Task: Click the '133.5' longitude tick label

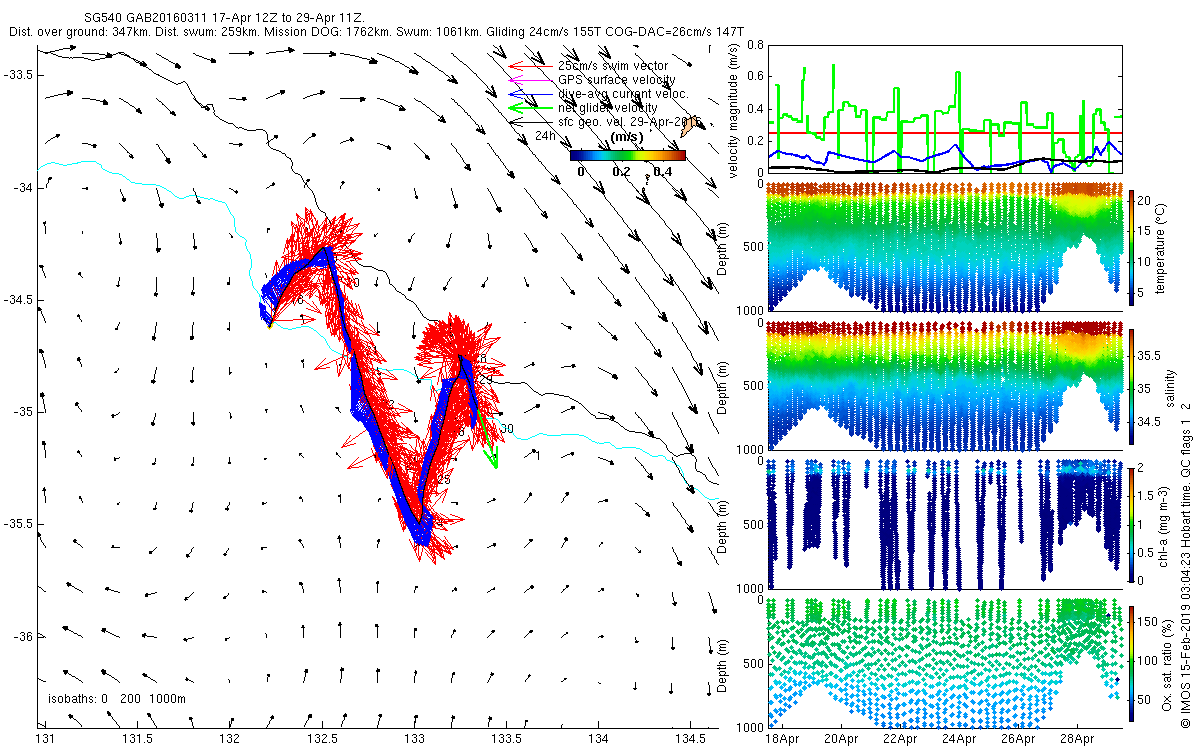Action: coord(506,738)
